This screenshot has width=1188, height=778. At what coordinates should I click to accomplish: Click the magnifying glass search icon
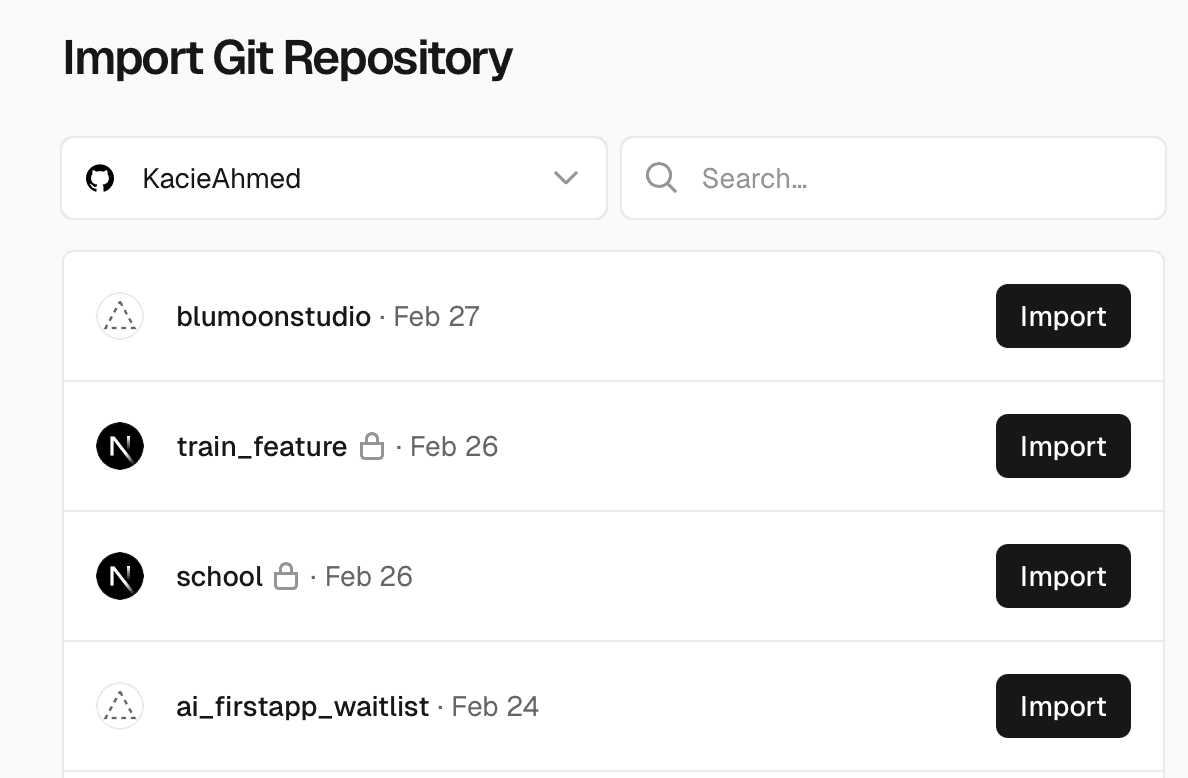(660, 177)
